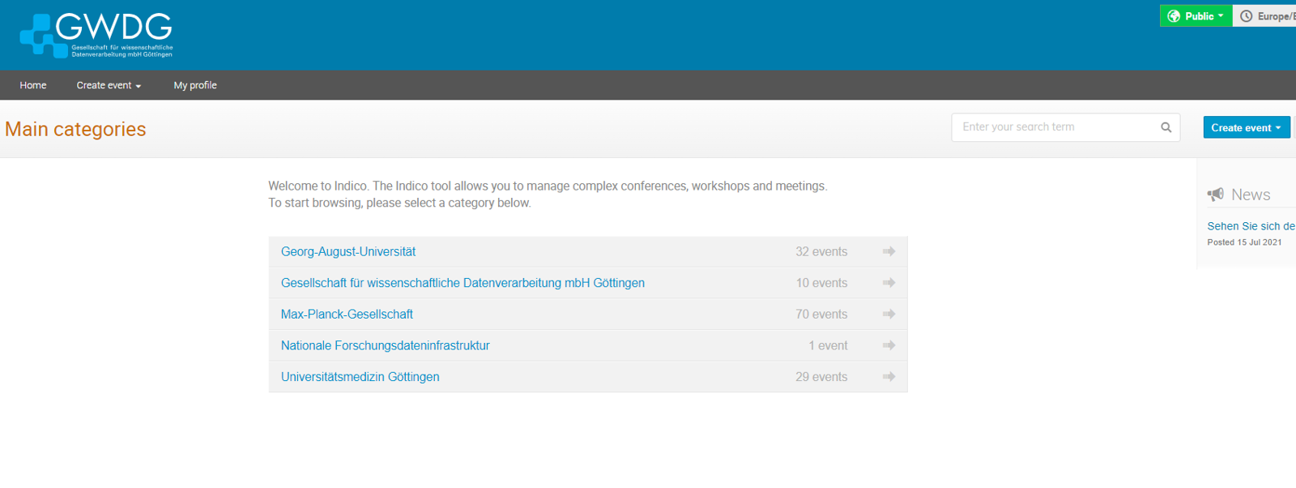Click arrow icon next to Georg-August-Universität
This screenshot has height=488, width=1296.
888,252
